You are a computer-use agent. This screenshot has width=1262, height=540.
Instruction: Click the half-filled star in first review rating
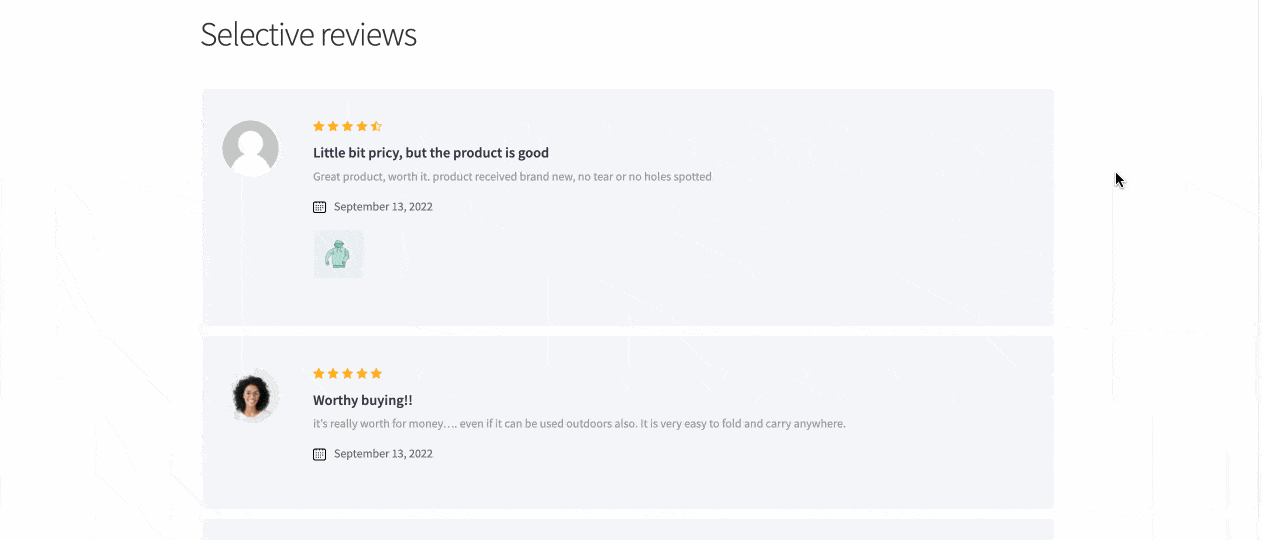click(x=376, y=127)
